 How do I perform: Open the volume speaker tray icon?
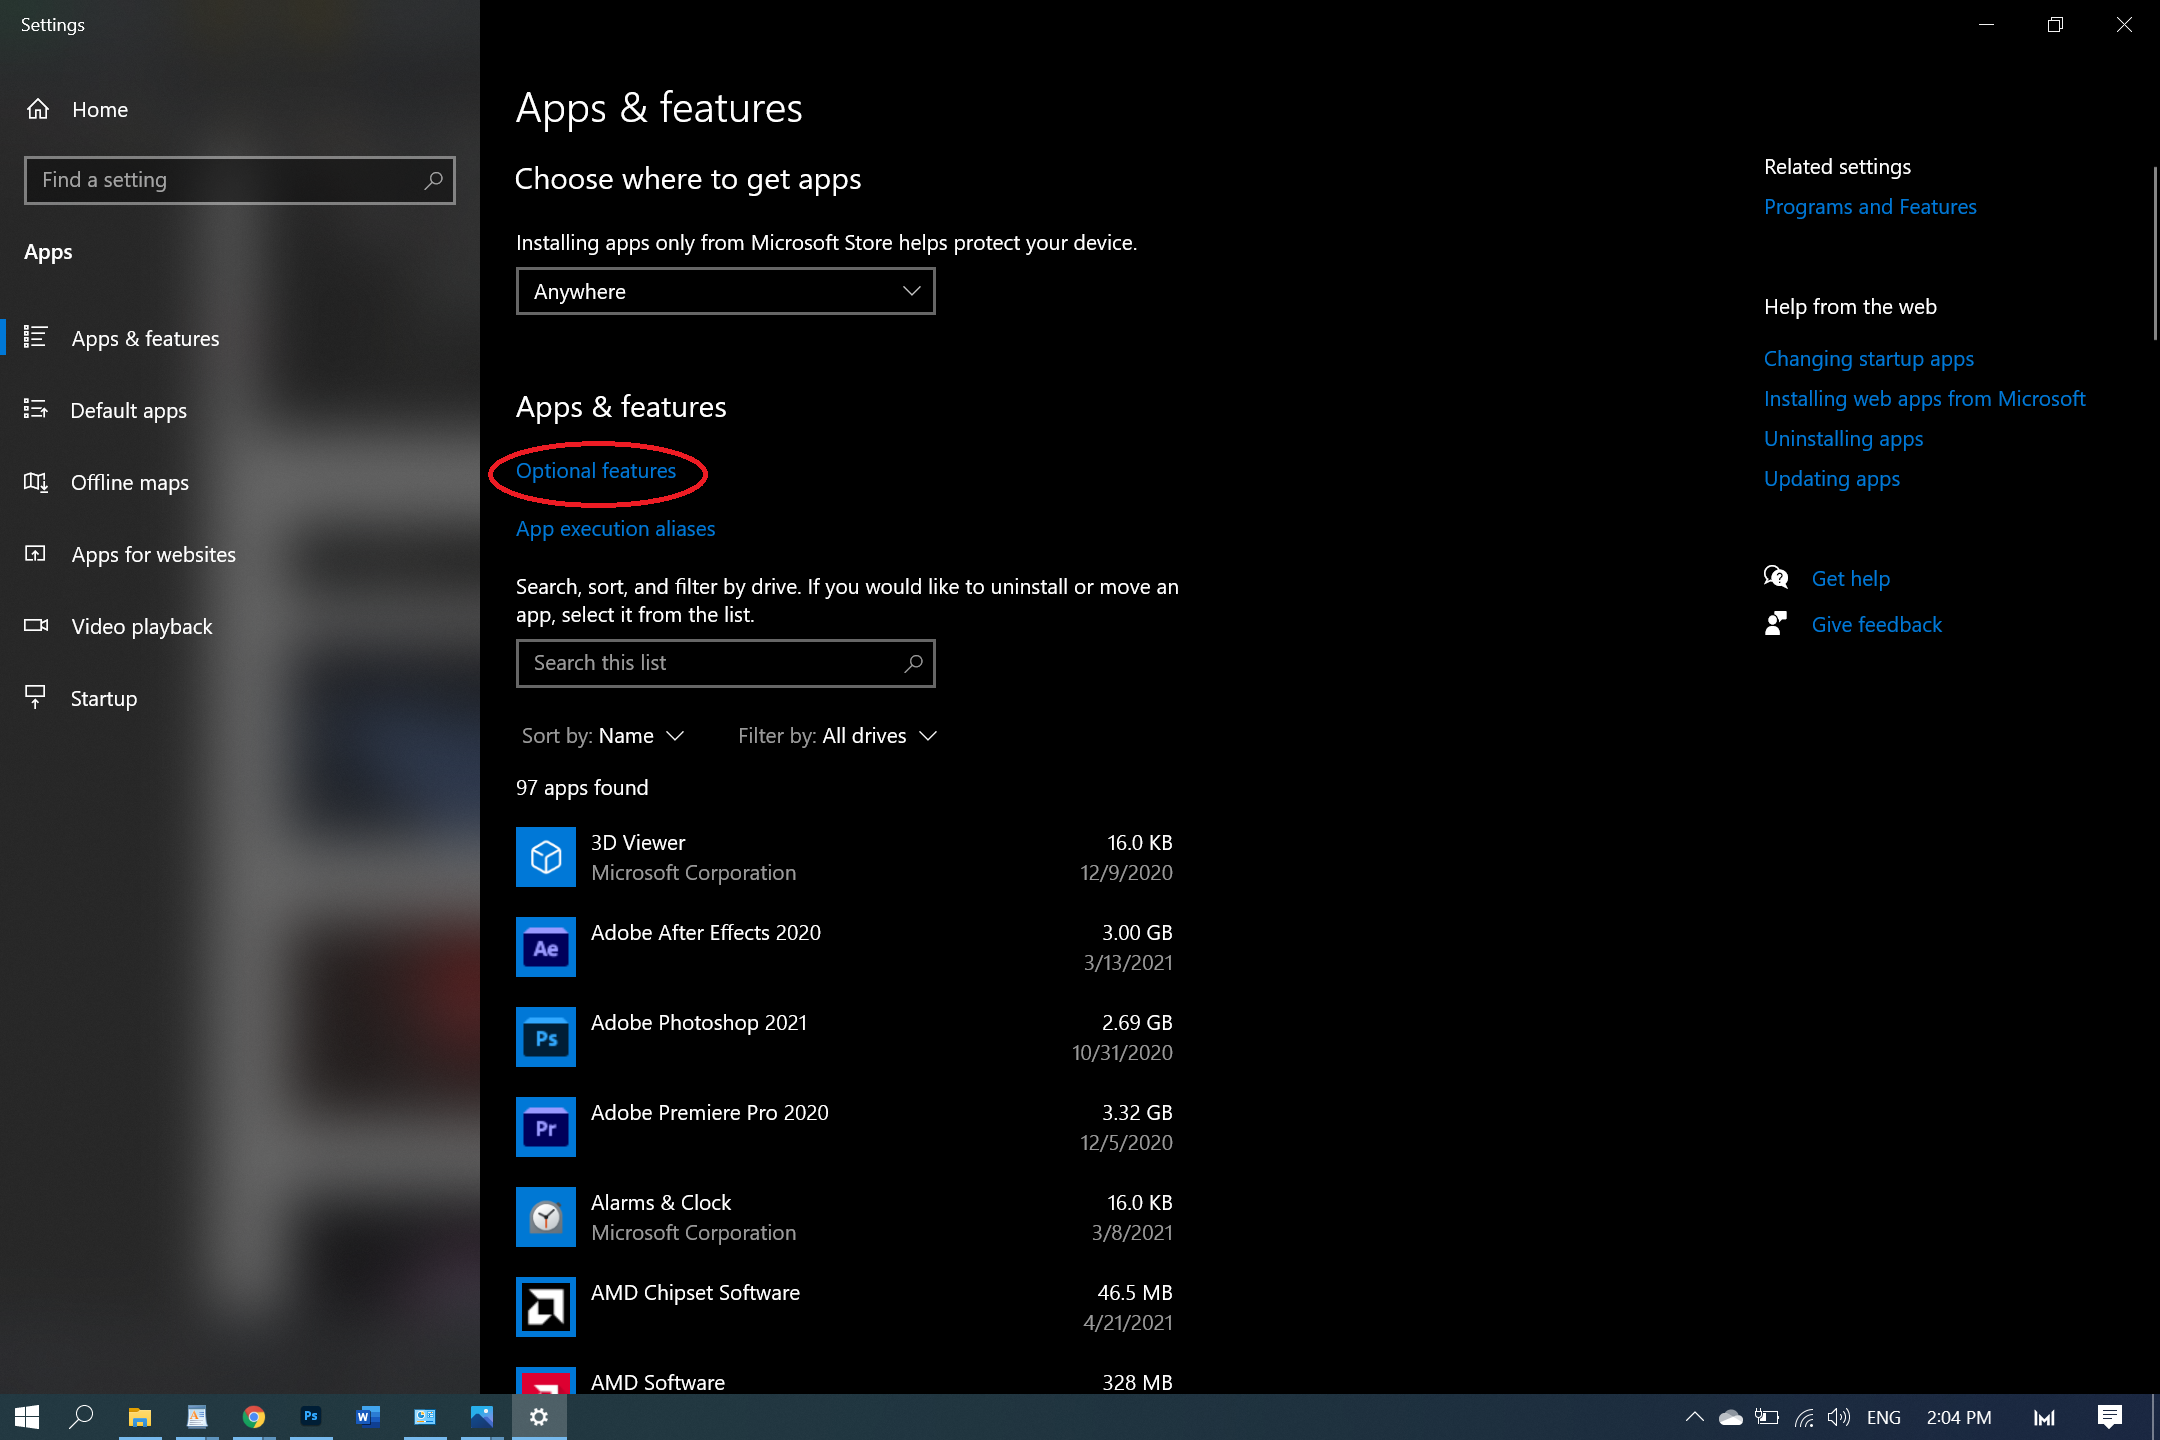(x=1839, y=1417)
